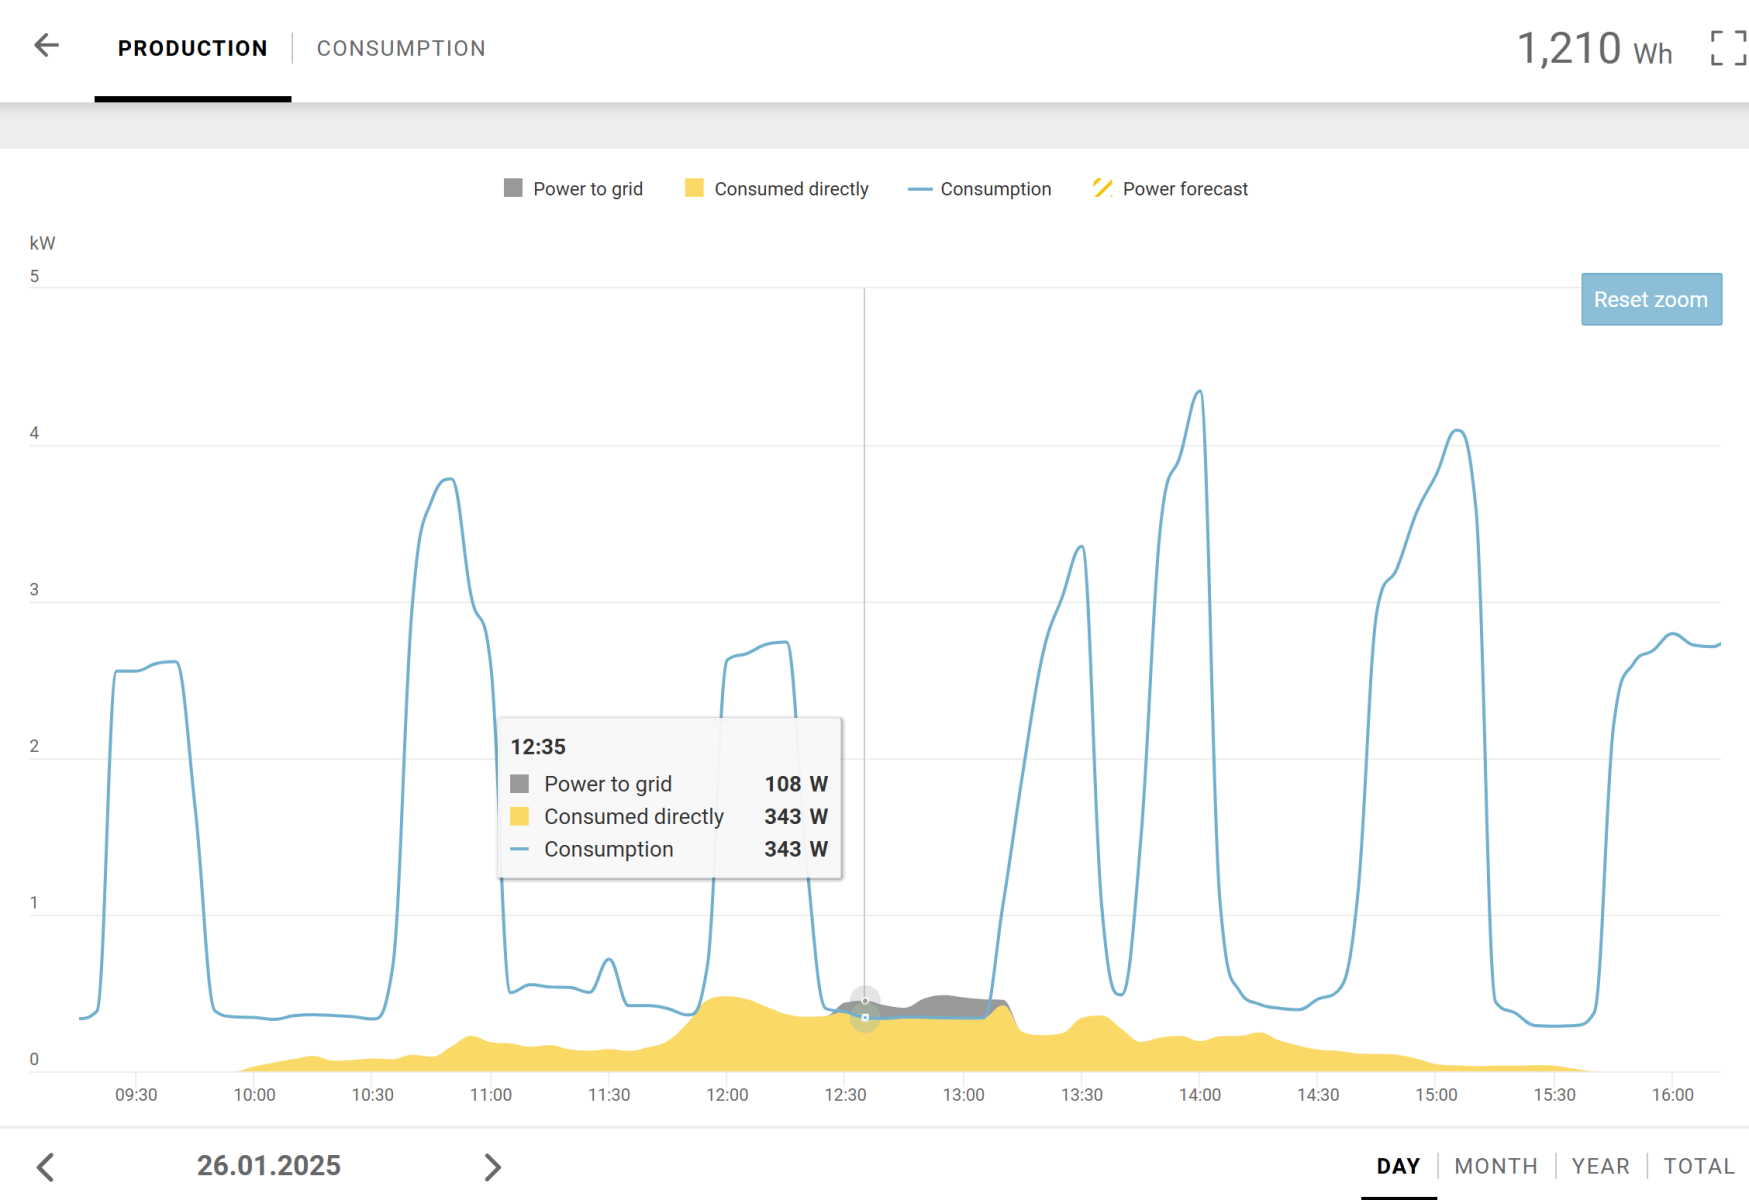Toggle Consumption series legend label
This screenshot has width=1749, height=1200.
(995, 189)
